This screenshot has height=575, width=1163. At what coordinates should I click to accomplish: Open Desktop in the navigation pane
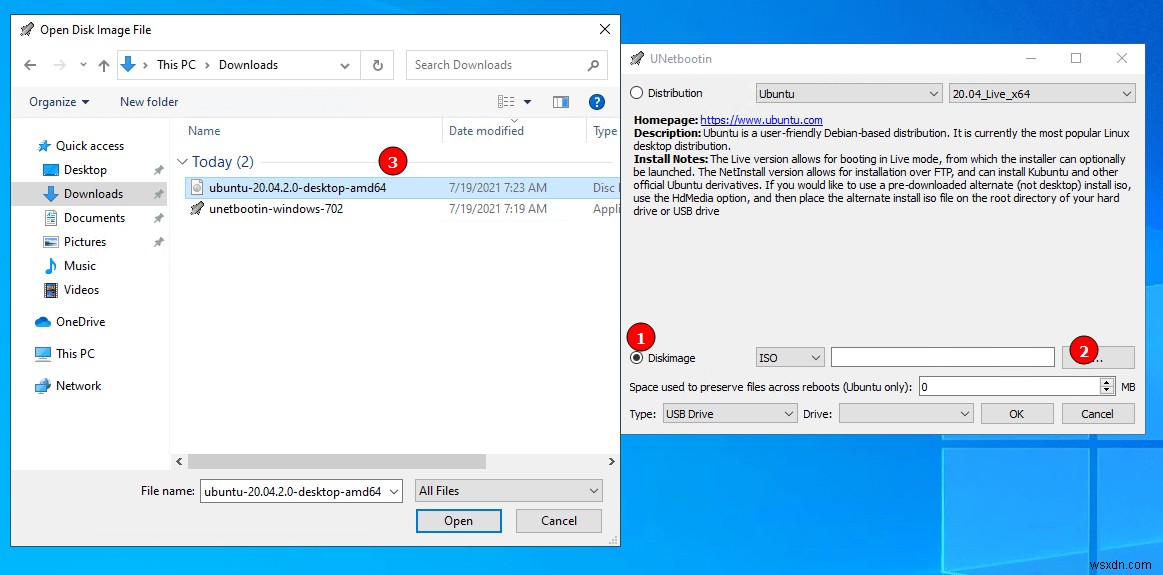point(85,170)
